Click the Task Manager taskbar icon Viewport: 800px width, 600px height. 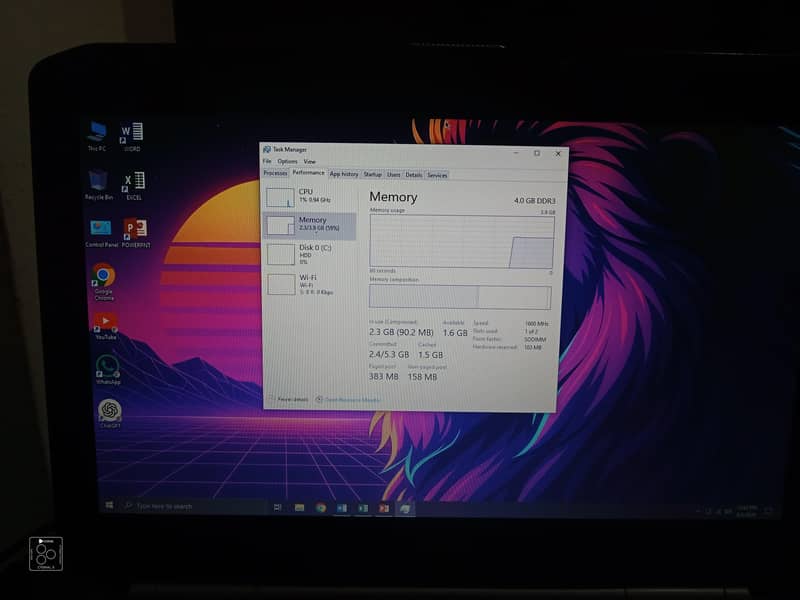click(x=405, y=509)
